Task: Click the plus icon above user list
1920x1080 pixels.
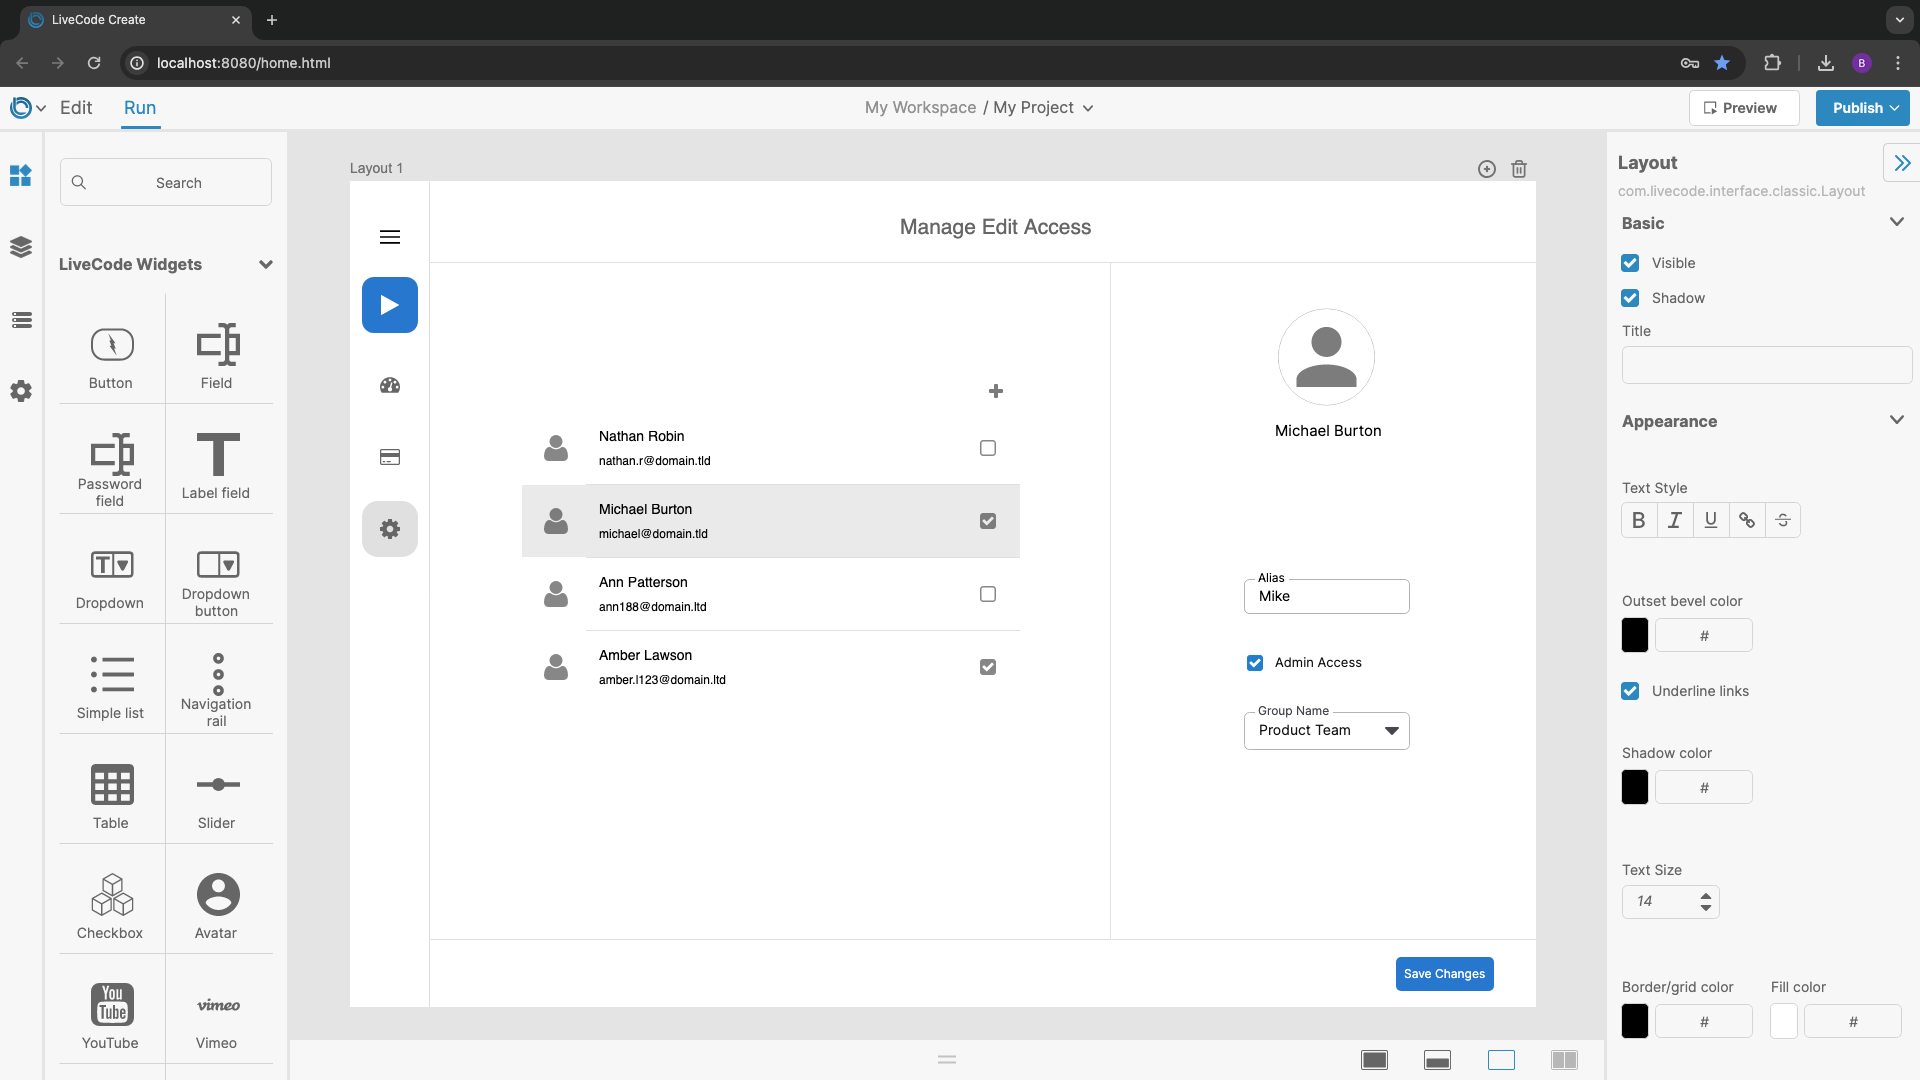Action: (996, 391)
